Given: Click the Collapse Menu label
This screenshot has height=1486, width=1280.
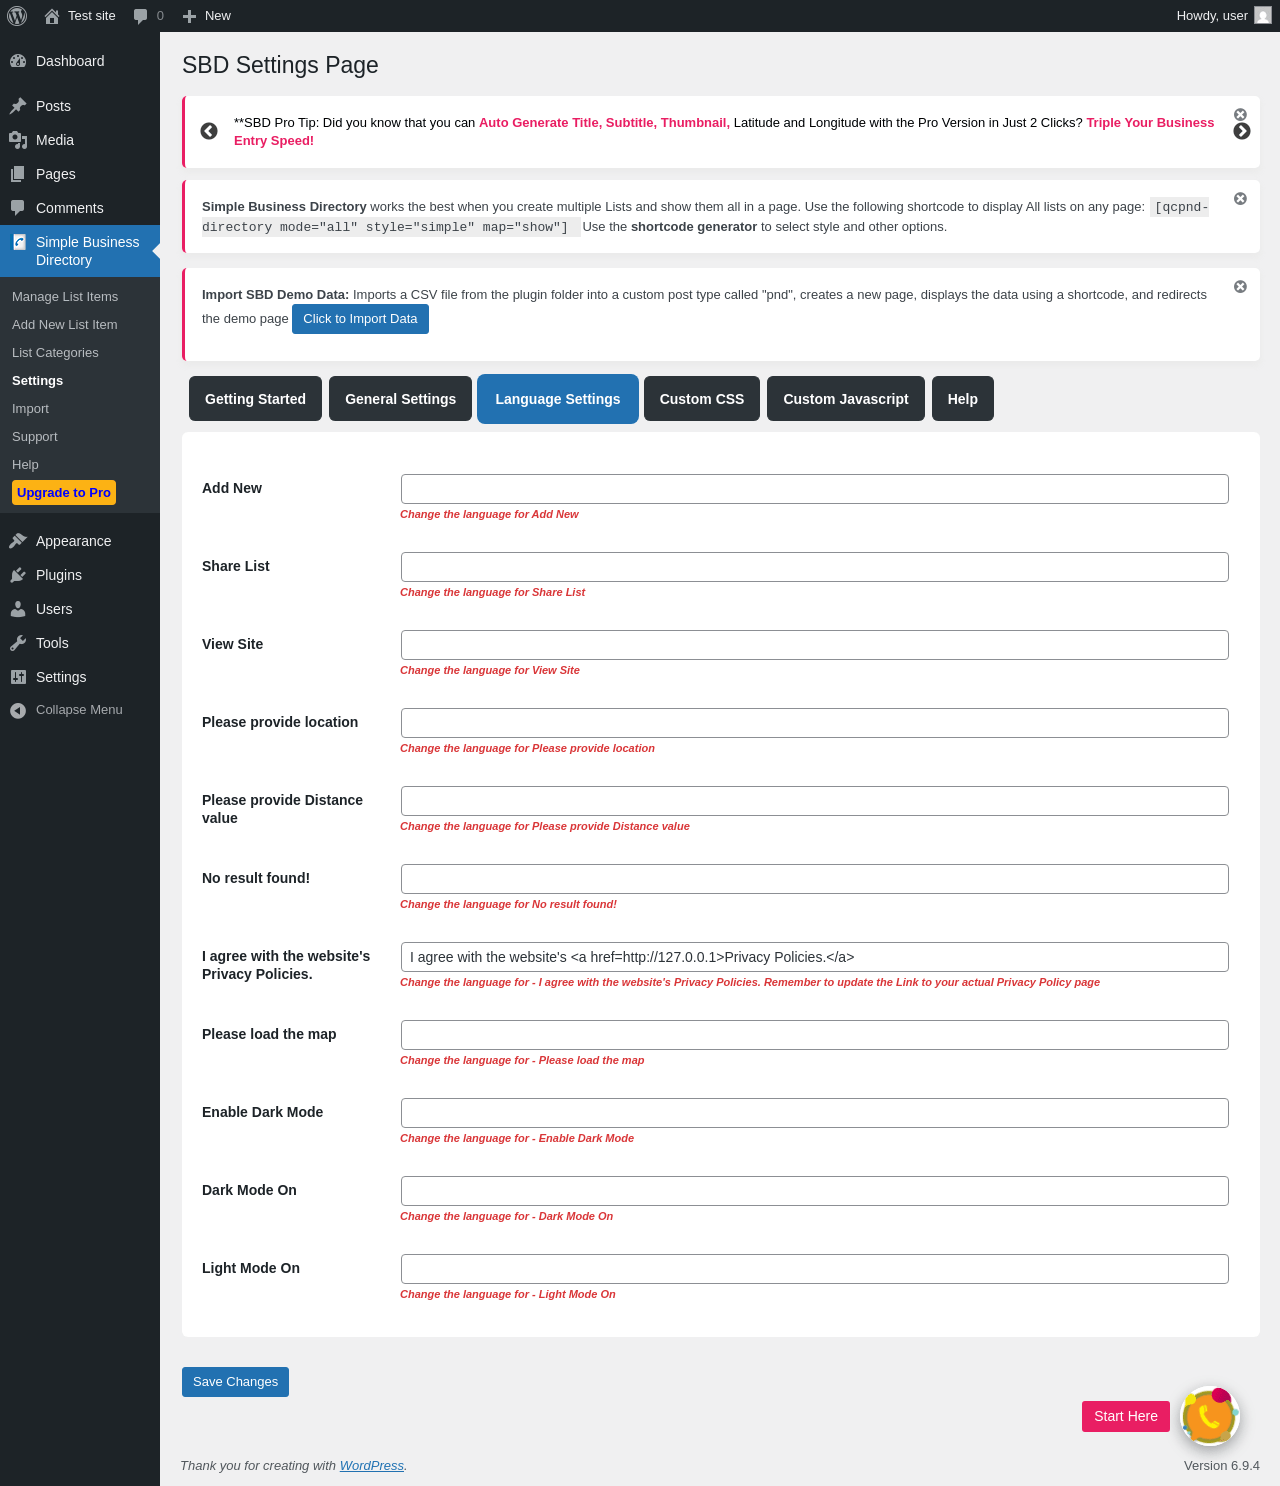Looking at the screenshot, I should tap(79, 710).
